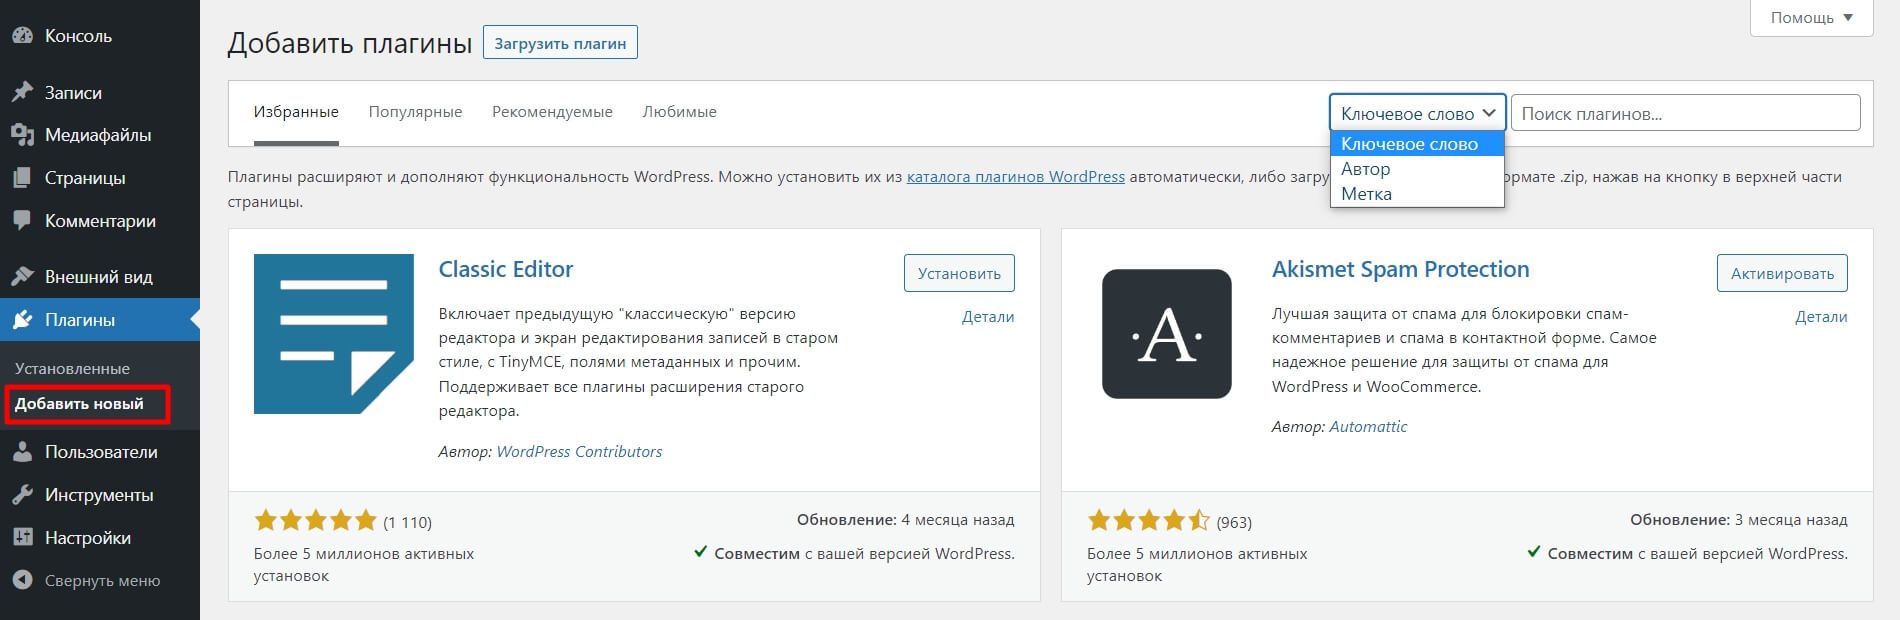
Task: Focus the Поиск плагинов search field
Action: pos(1685,113)
